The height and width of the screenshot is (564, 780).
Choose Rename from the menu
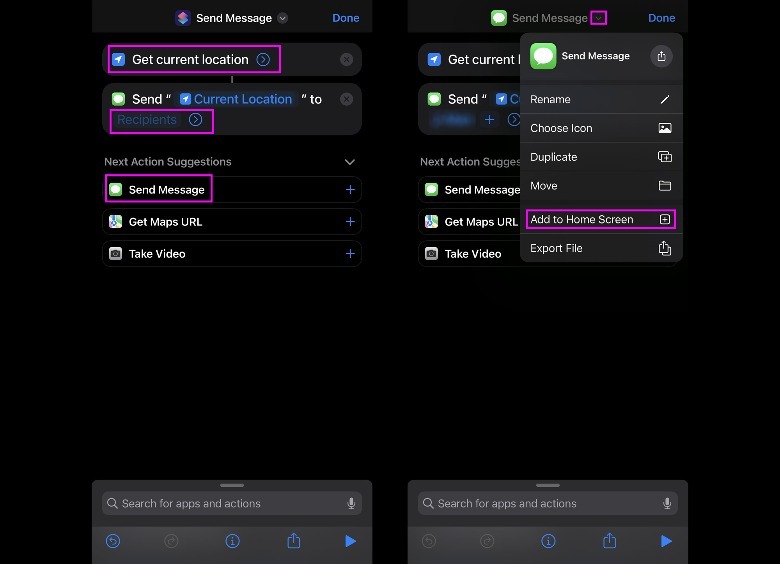coord(601,99)
